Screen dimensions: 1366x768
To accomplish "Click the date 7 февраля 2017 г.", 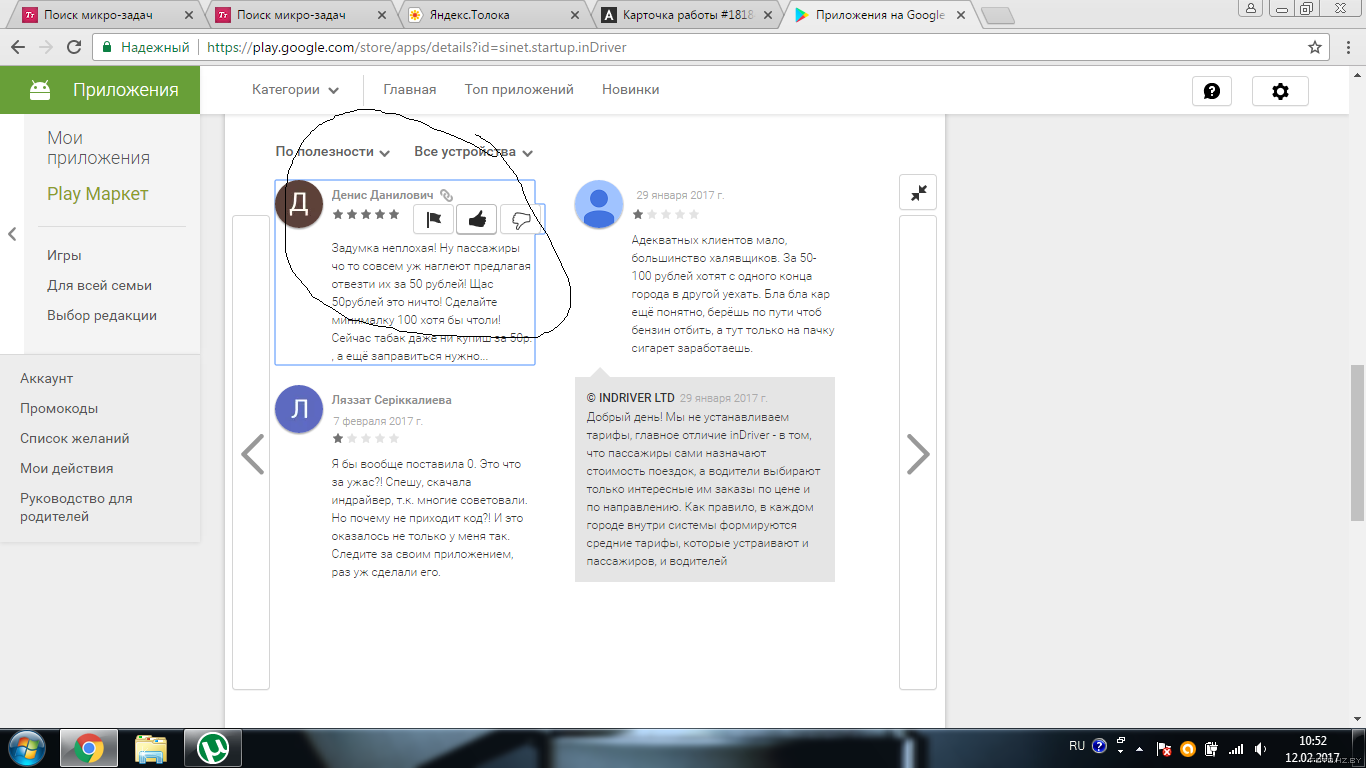I will coord(378,421).
